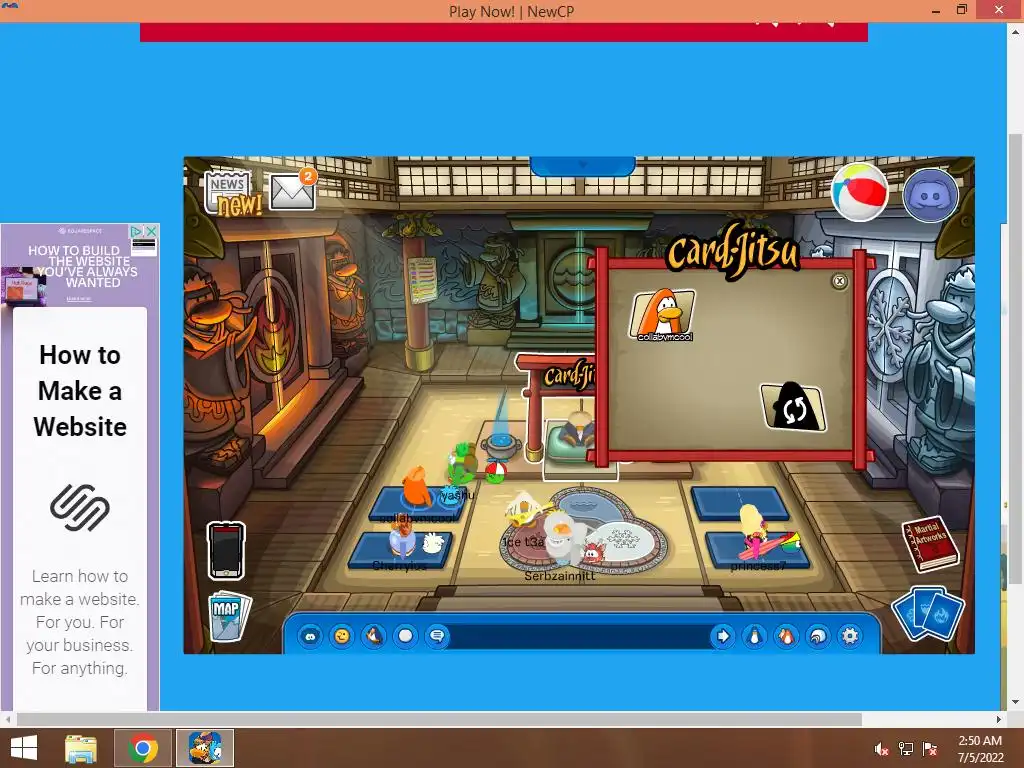Open the penguin actions menu
1024x768 pixels.
374,636
